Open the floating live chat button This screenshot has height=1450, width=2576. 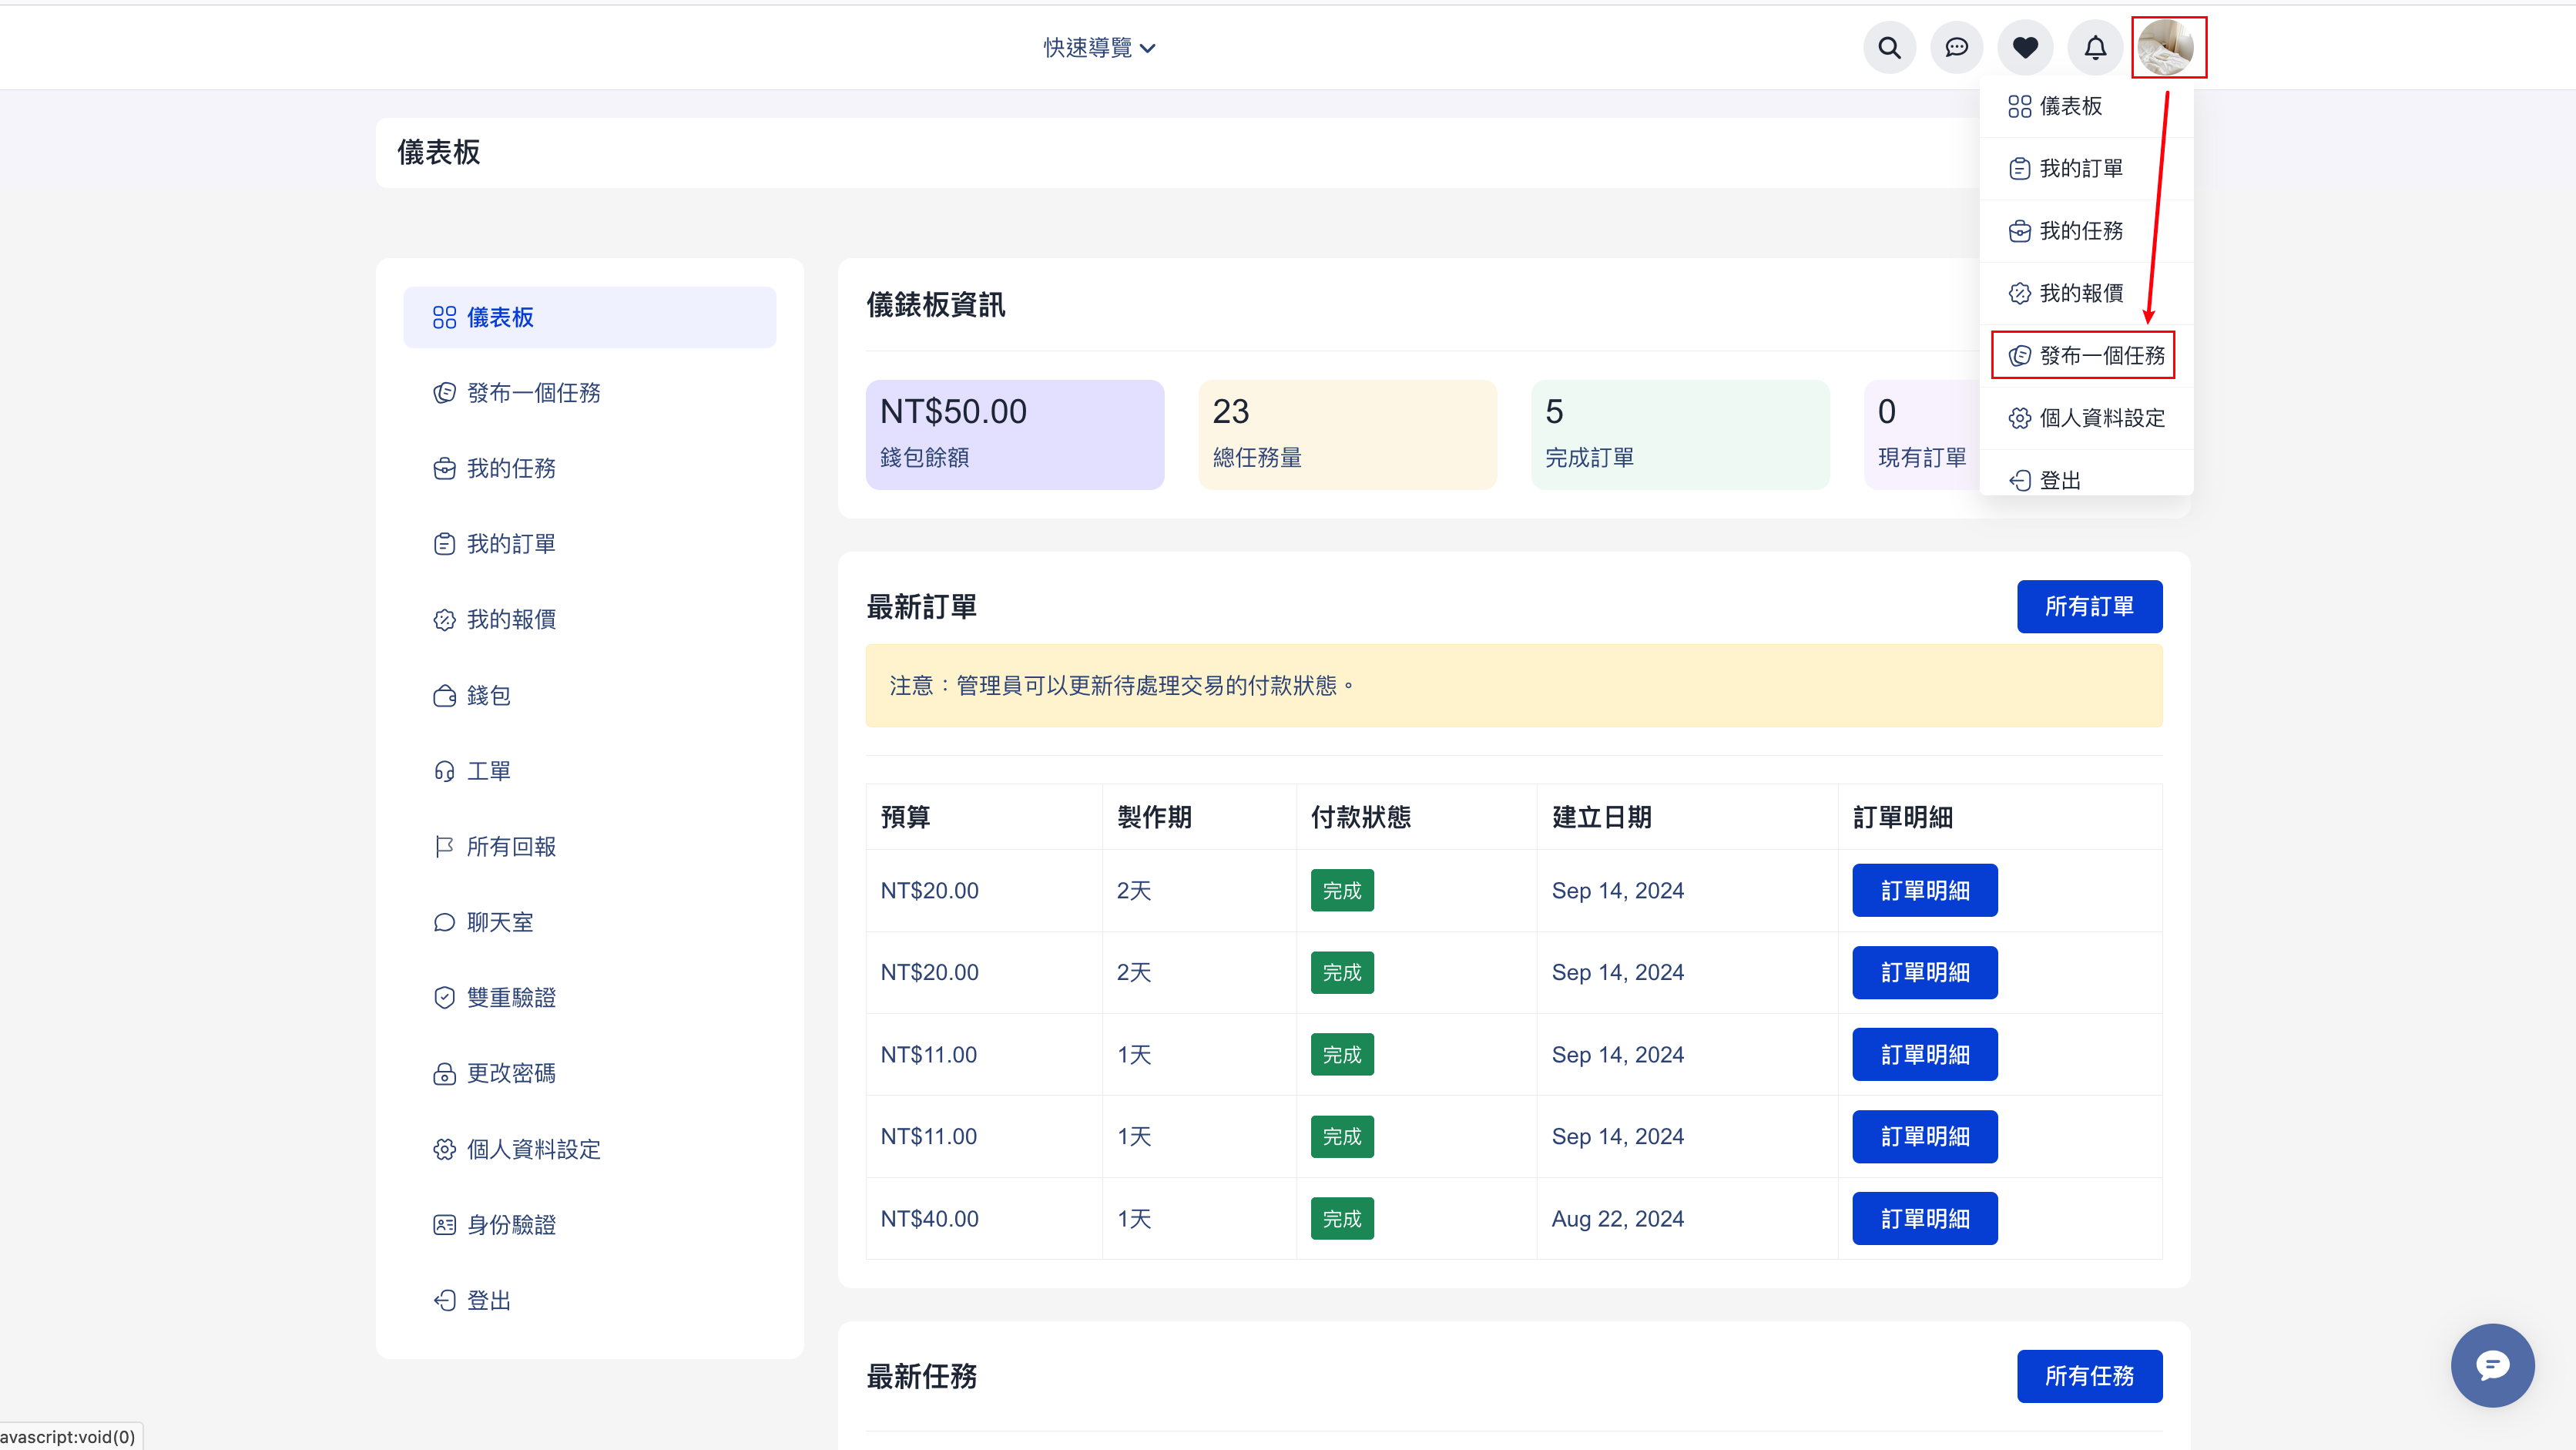2491,1365
